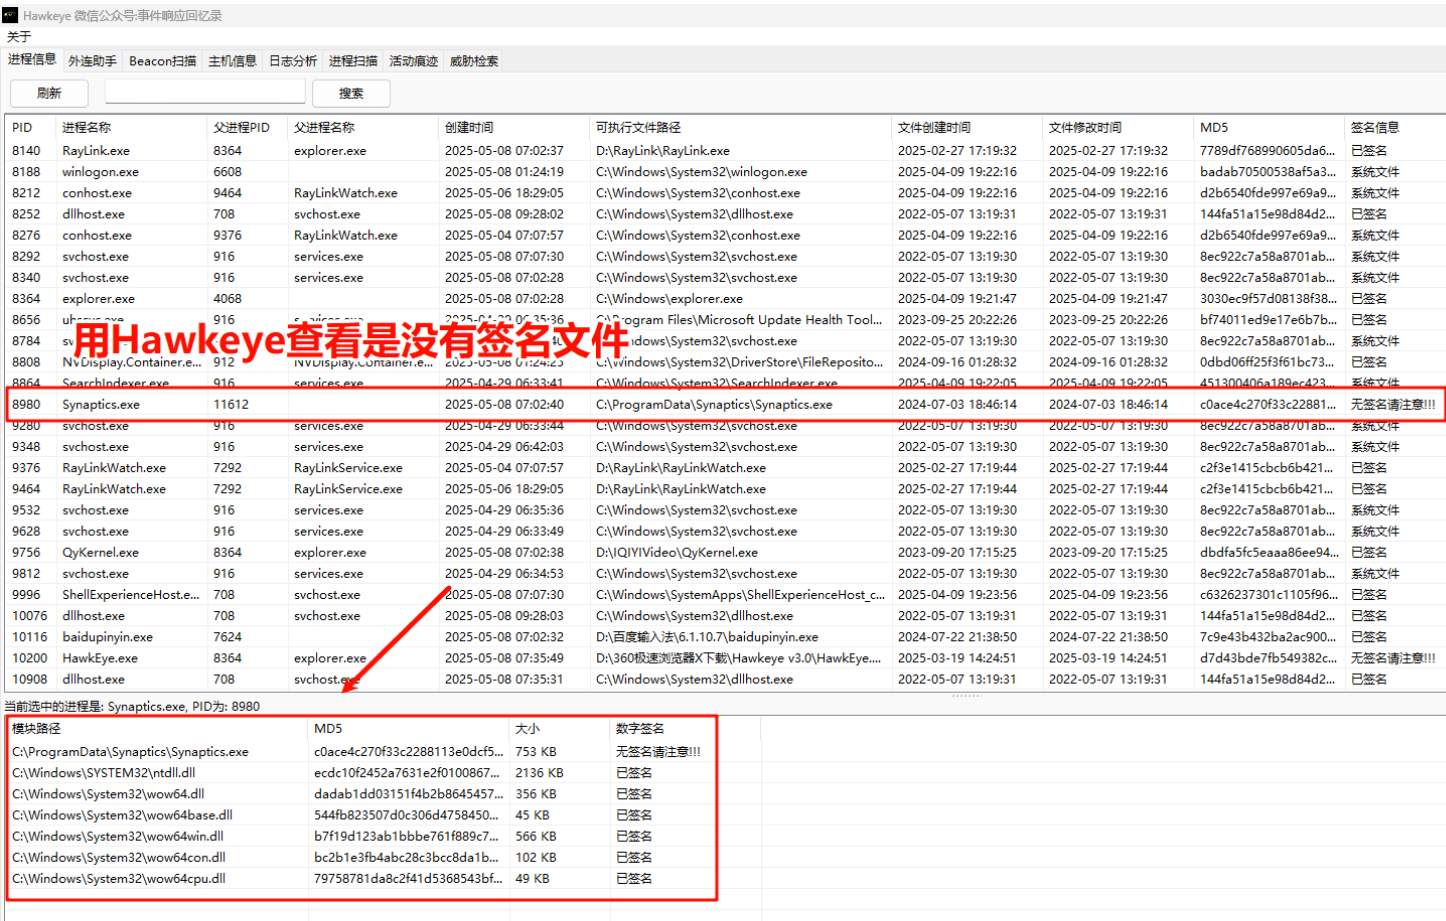Sort by the 签名信息 column header
The height and width of the screenshot is (921, 1446).
(1394, 127)
